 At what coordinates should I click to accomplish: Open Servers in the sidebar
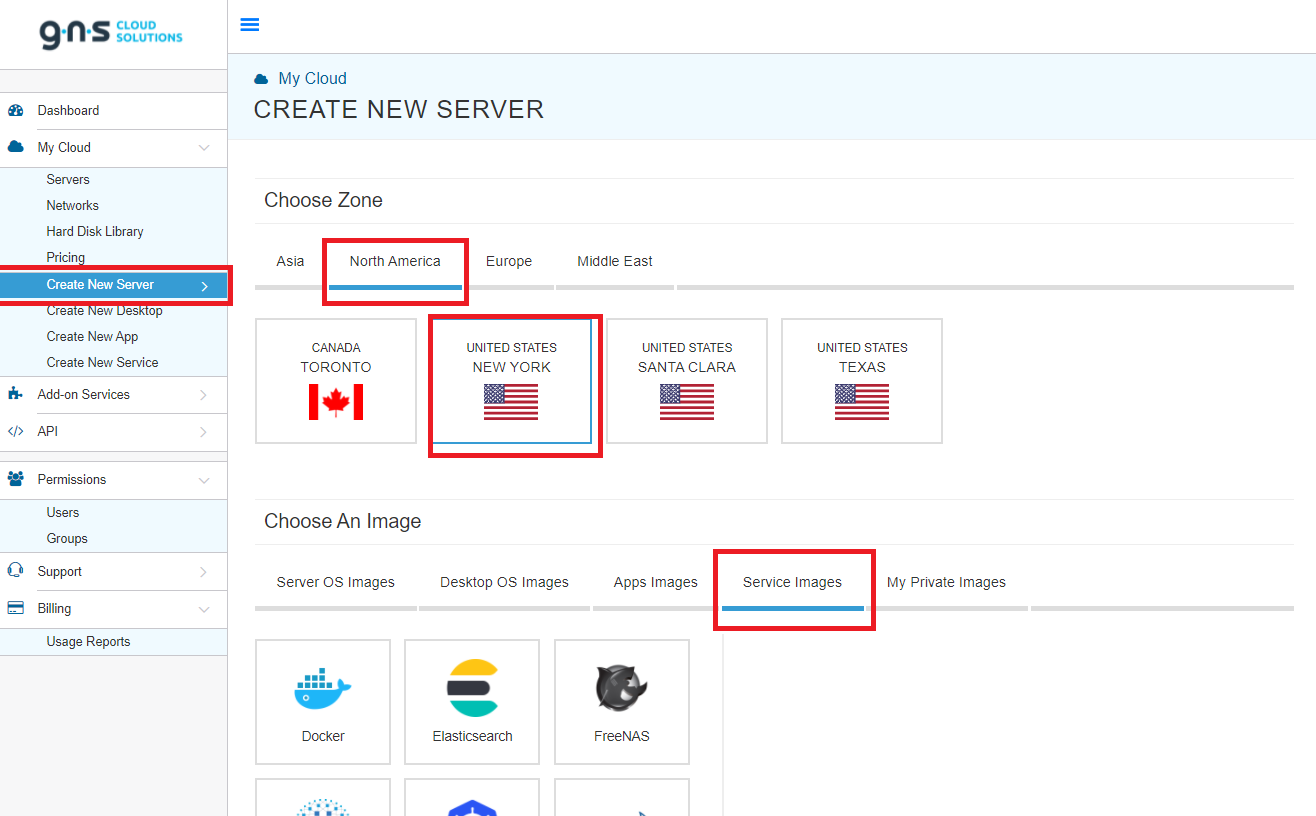68,180
